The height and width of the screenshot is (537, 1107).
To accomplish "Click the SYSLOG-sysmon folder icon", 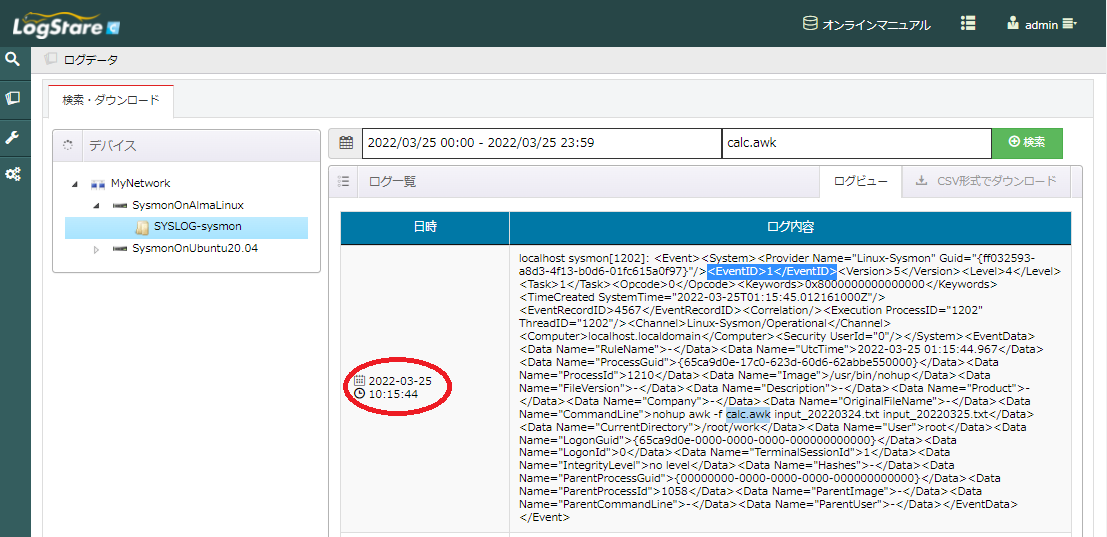I will point(142,227).
